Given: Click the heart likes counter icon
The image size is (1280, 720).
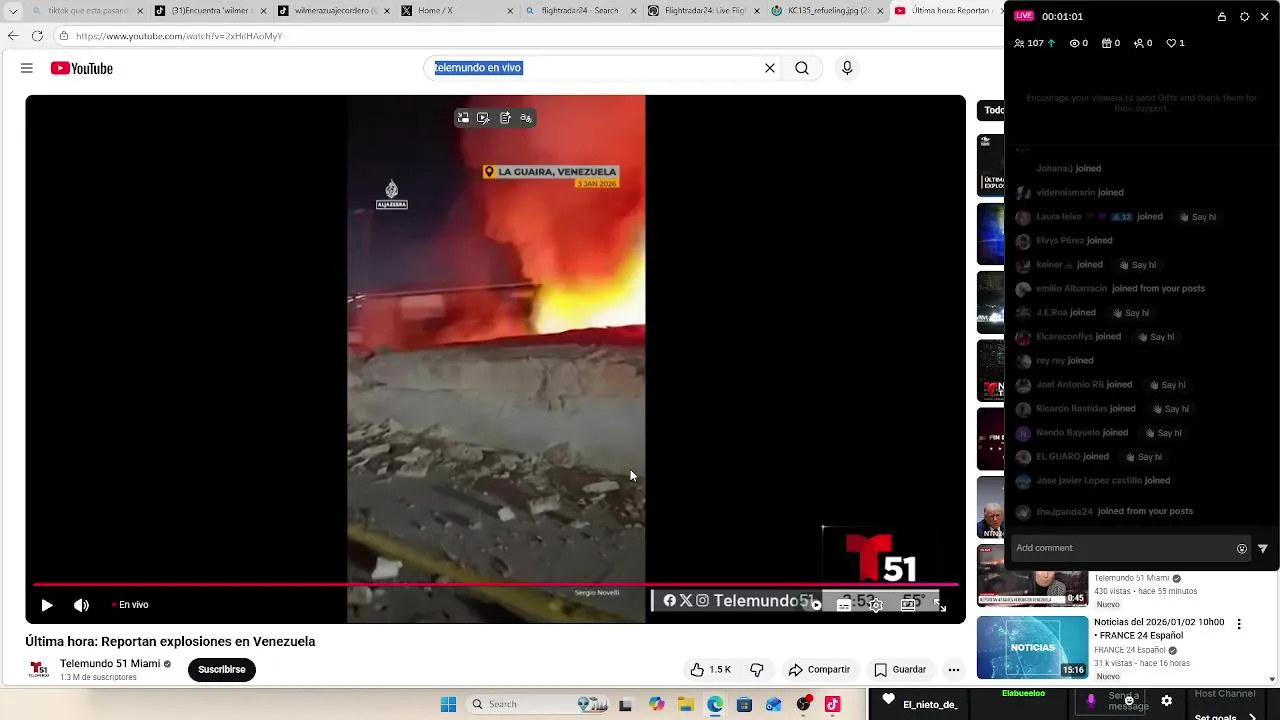Looking at the screenshot, I should point(1171,44).
